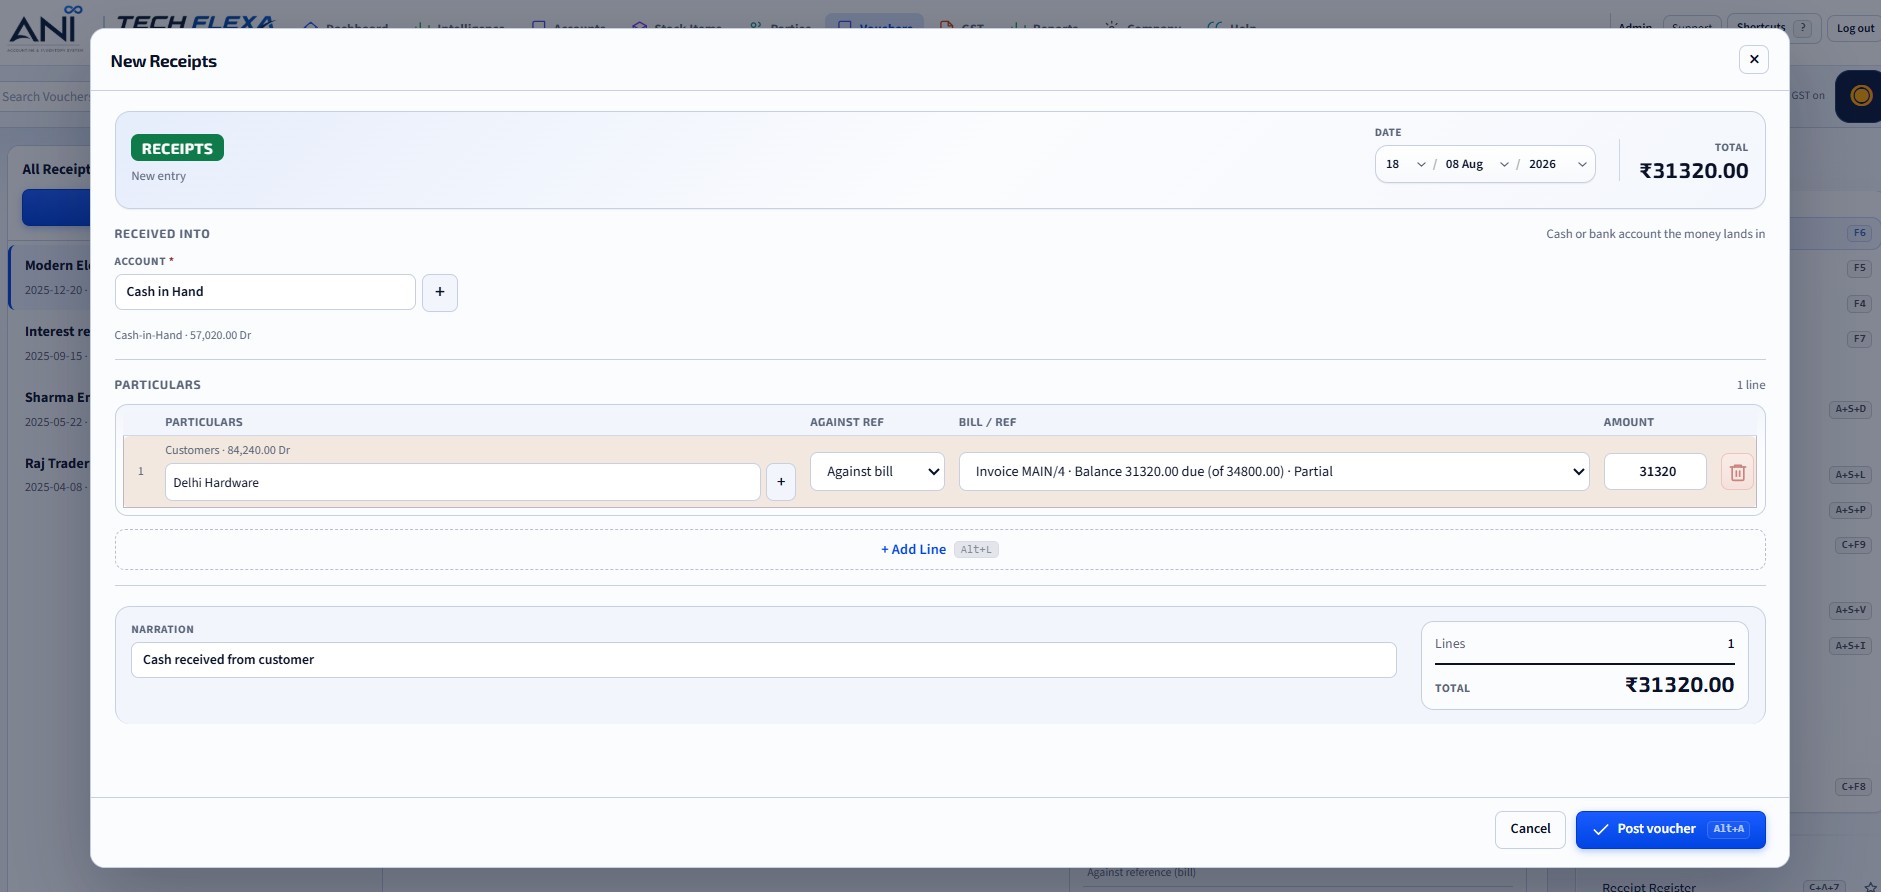Click the Shortcuts help question mark icon
1881x892 pixels.
coord(1803,28)
